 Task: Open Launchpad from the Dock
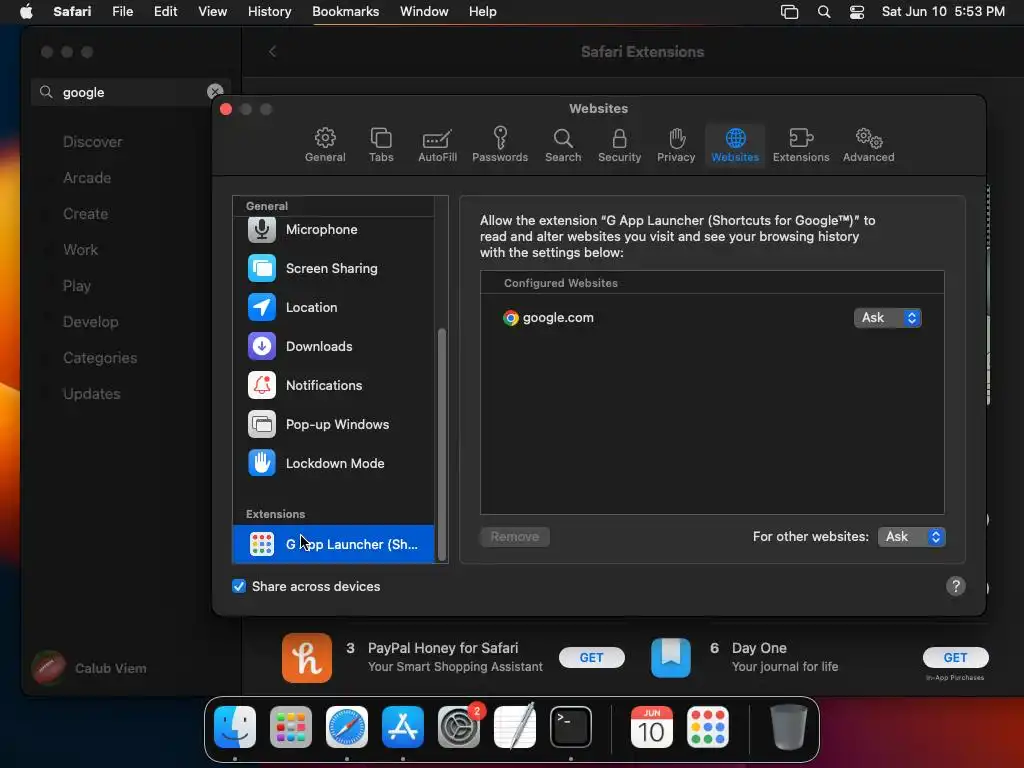point(291,727)
